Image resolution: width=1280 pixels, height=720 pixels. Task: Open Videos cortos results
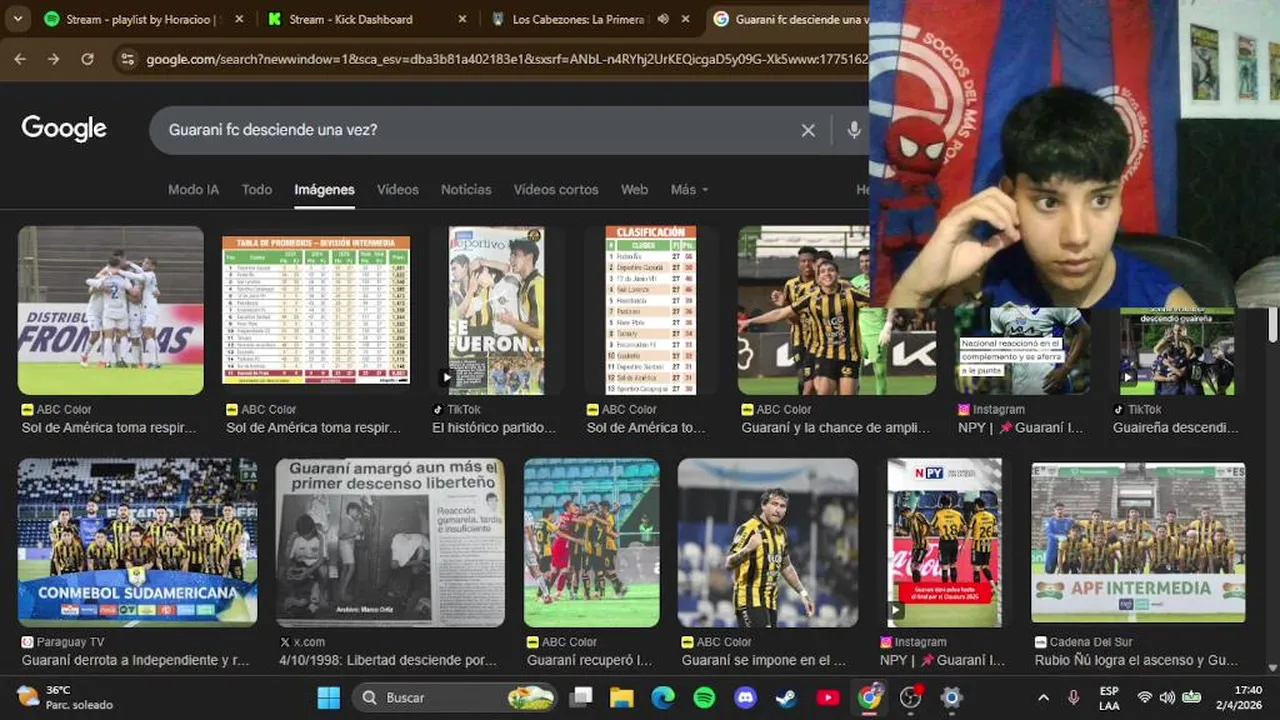pos(556,189)
